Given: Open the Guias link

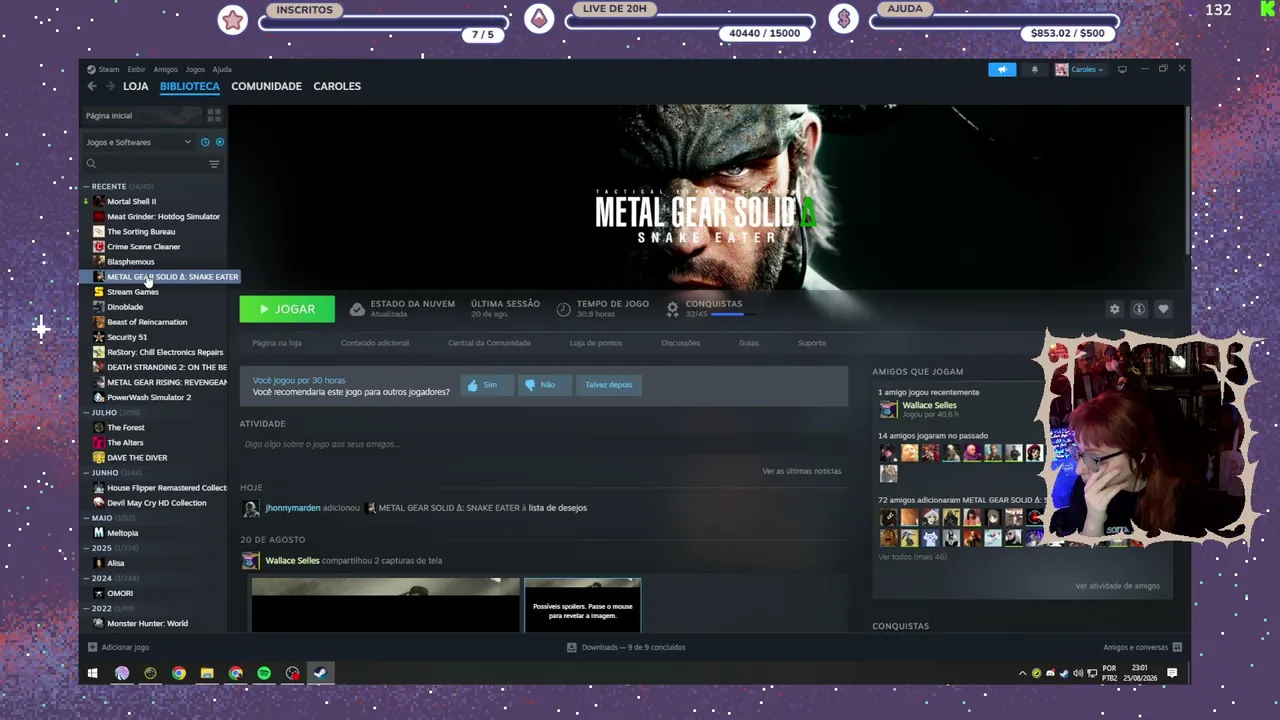Looking at the screenshot, I should pos(749,343).
